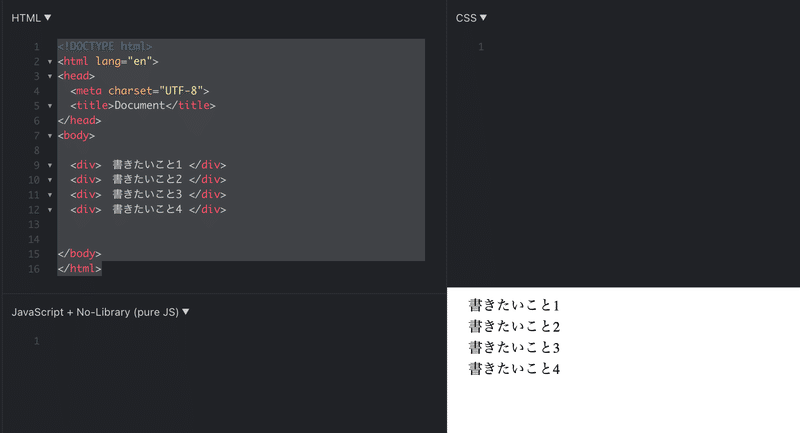Click the CSS panel label
The height and width of the screenshot is (433, 800).
tap(466, 18)
